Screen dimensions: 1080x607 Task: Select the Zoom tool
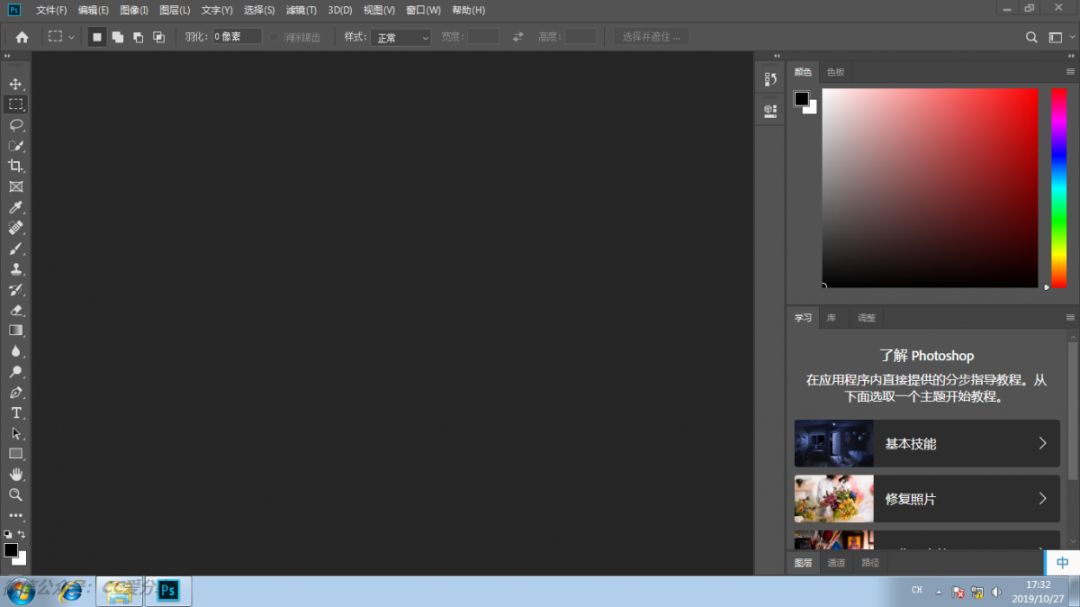(x=16, y=495)
